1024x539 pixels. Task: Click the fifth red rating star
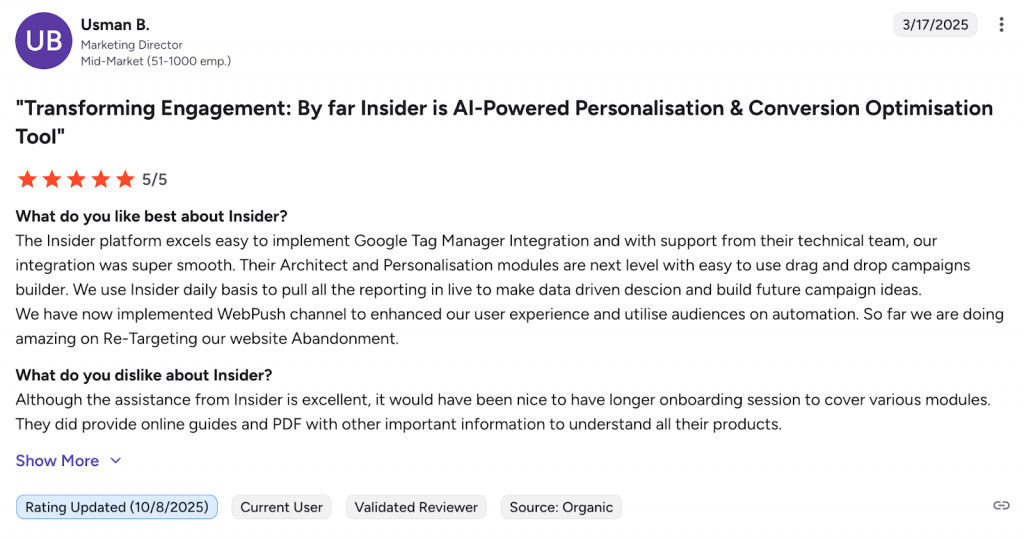[x=125, y=180]
